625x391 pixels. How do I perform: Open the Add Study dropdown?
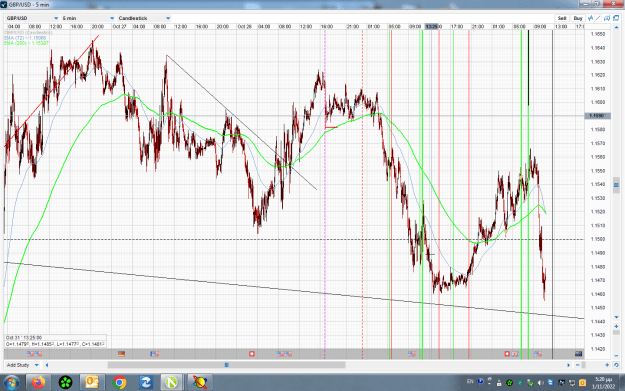23,365
